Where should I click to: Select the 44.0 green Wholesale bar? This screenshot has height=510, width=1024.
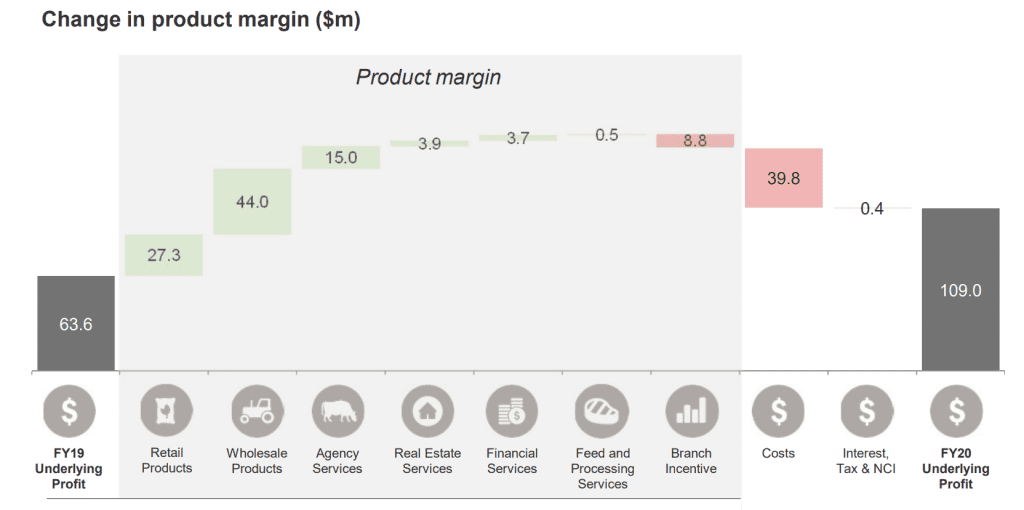tap(252, 202)
